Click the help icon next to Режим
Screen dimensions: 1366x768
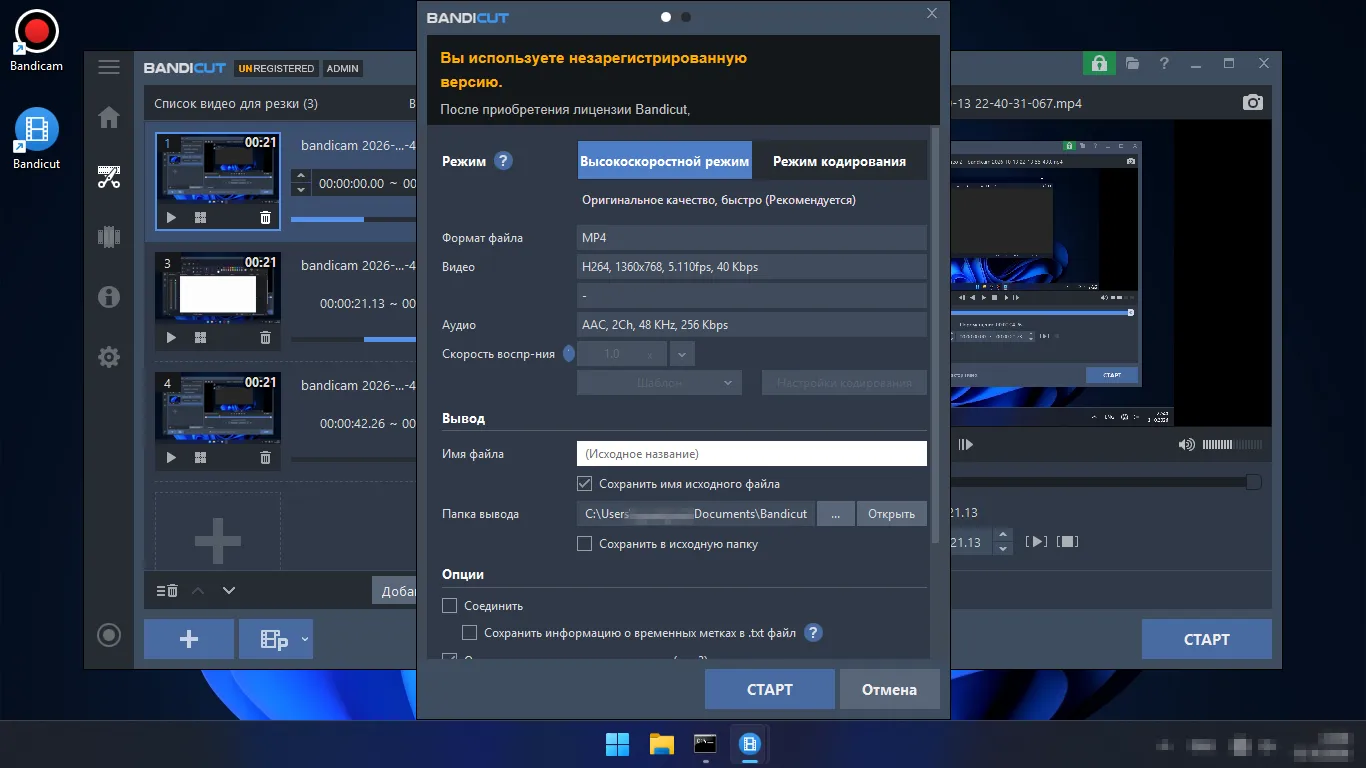click(x=503, y=161)
